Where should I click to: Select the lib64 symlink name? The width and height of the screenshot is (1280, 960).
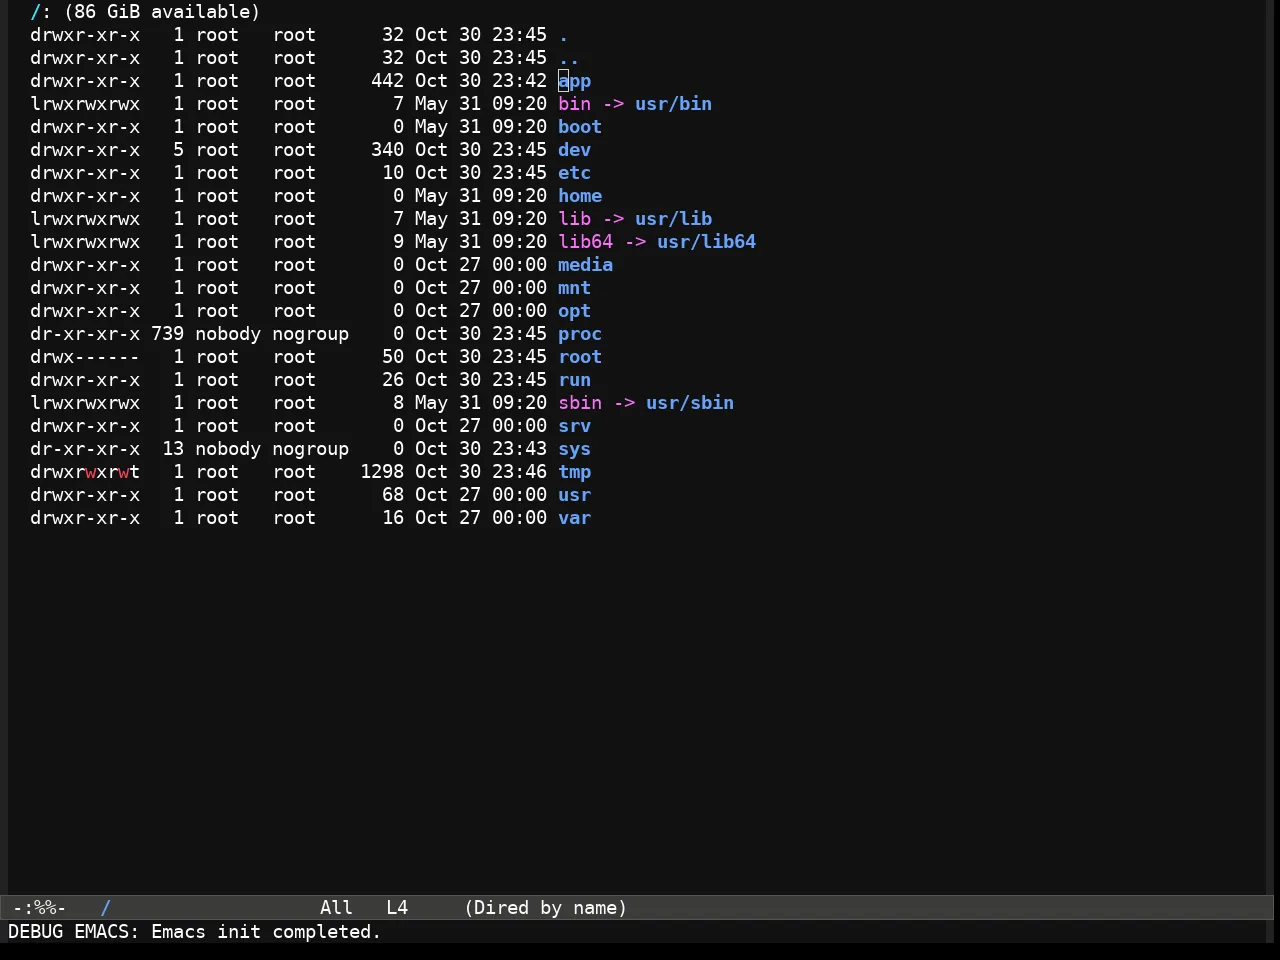586,242
